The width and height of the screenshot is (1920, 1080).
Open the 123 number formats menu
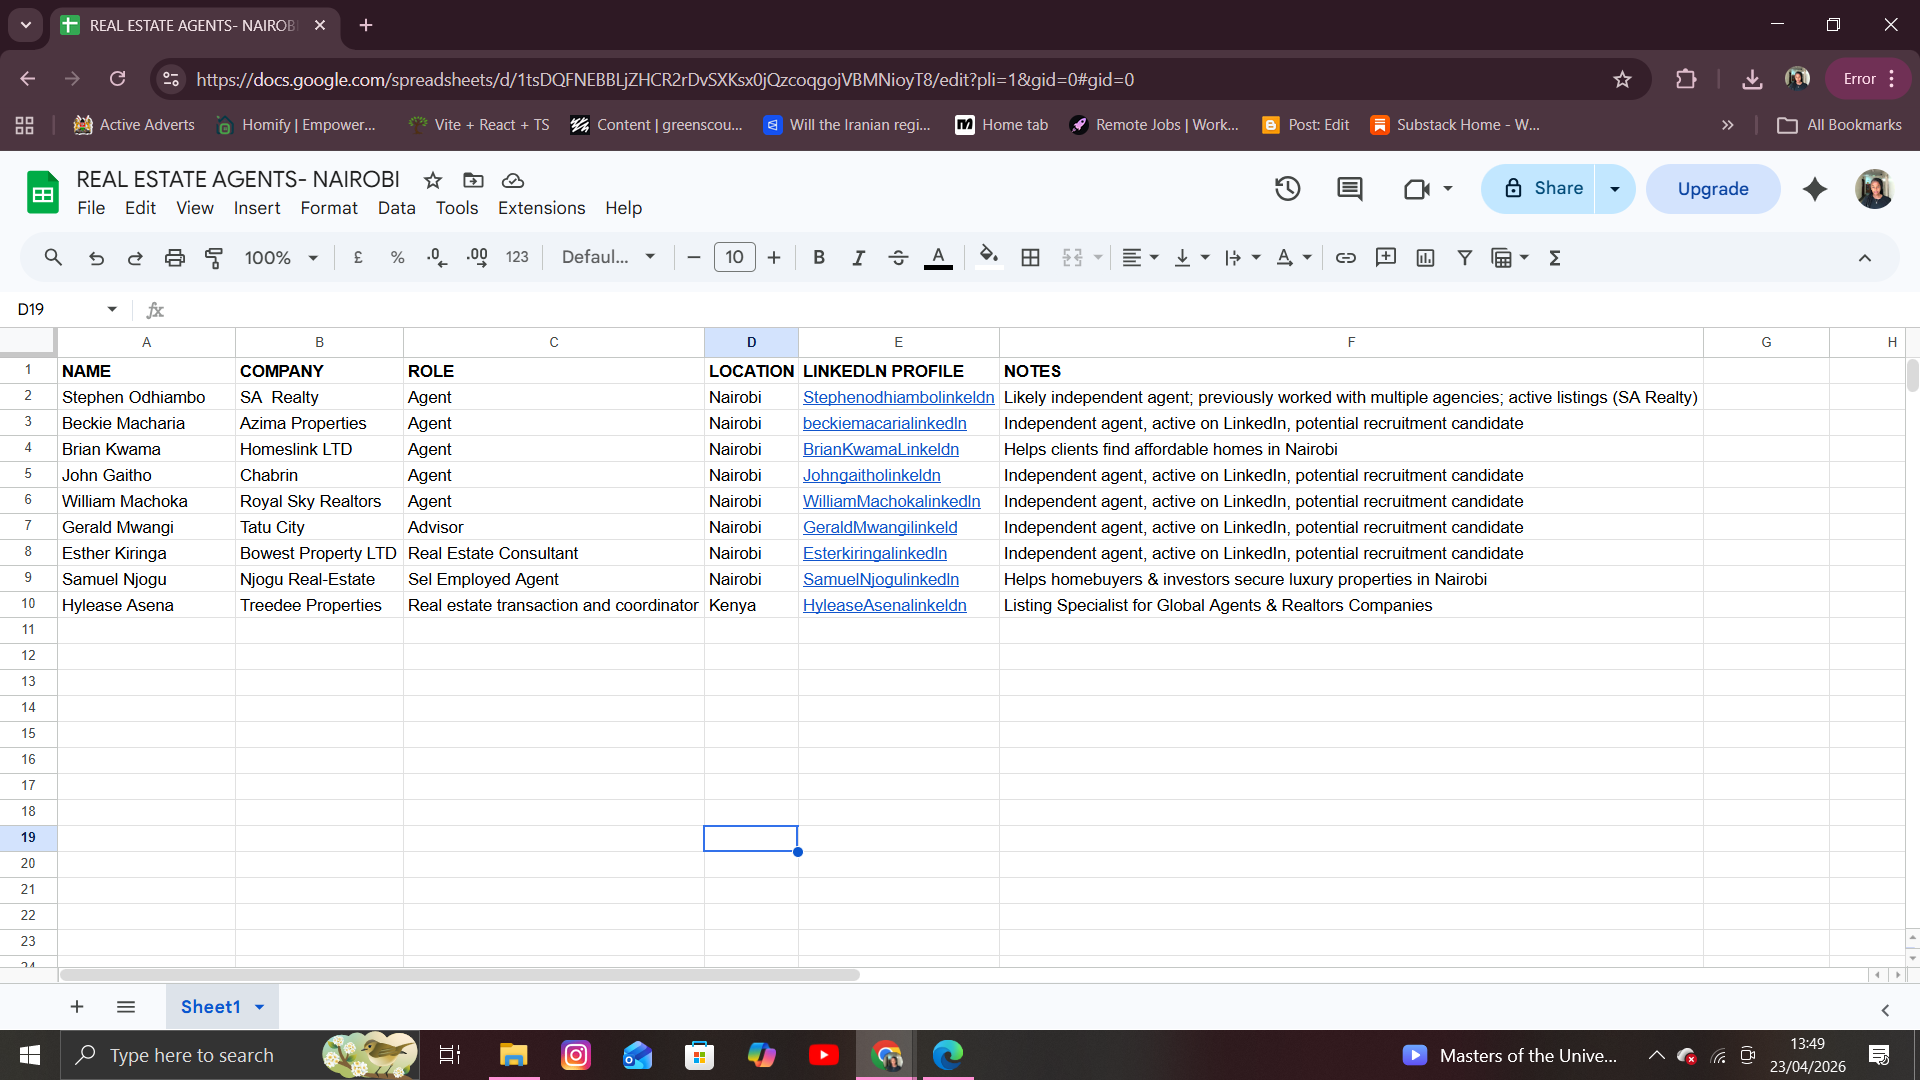click(x=517, y=258)
